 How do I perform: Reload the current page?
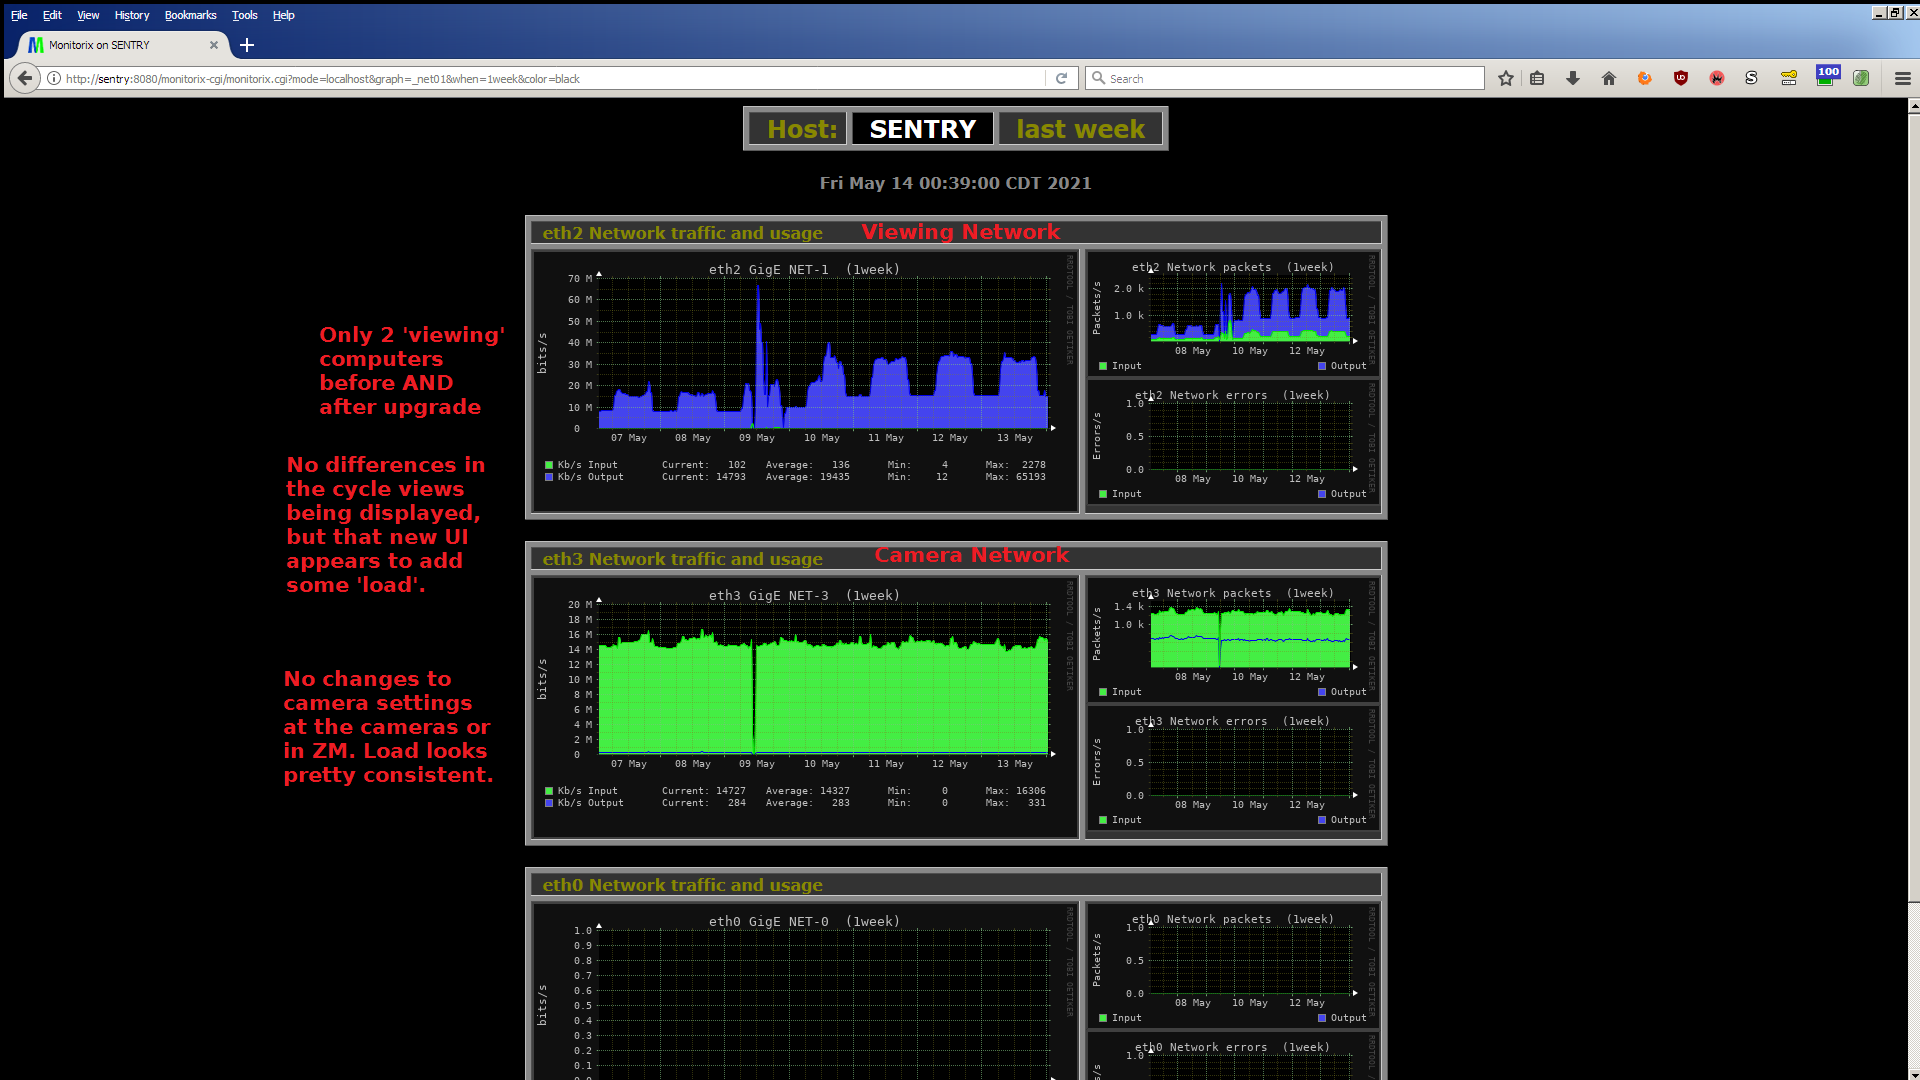(x=1061, y=78)
